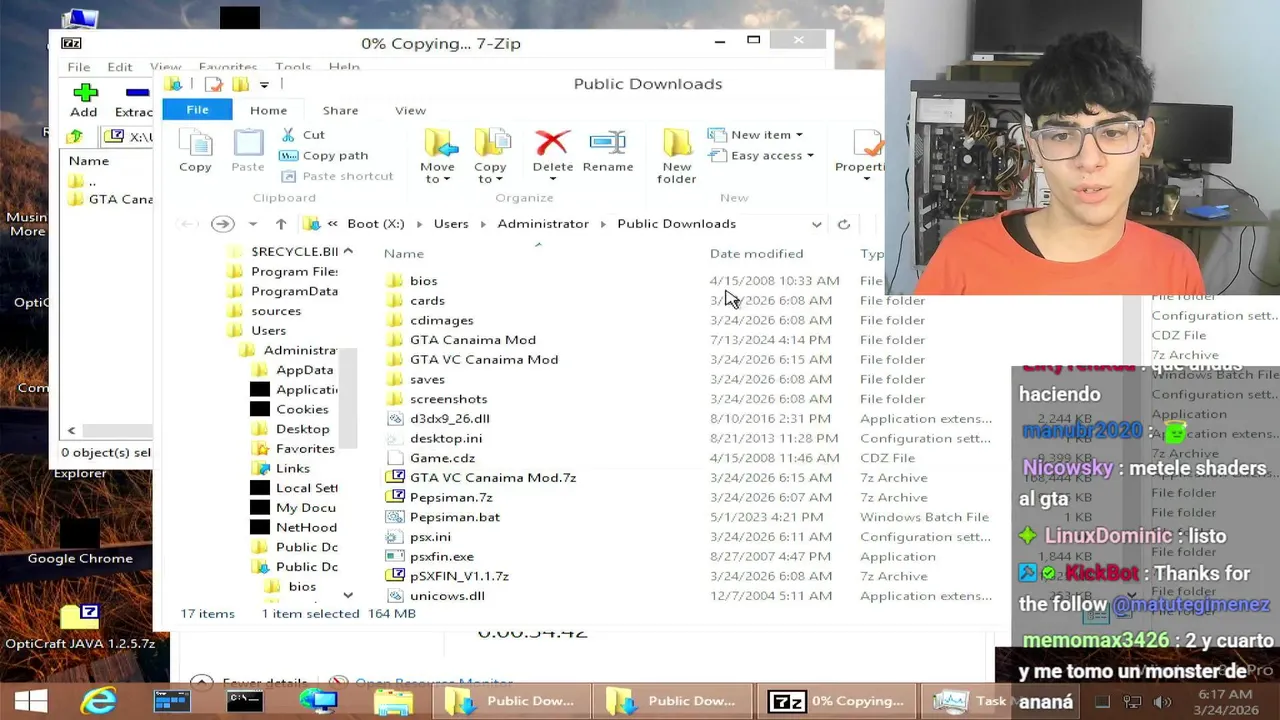Select the GTA Canaima Mod folder

[472, 340]
